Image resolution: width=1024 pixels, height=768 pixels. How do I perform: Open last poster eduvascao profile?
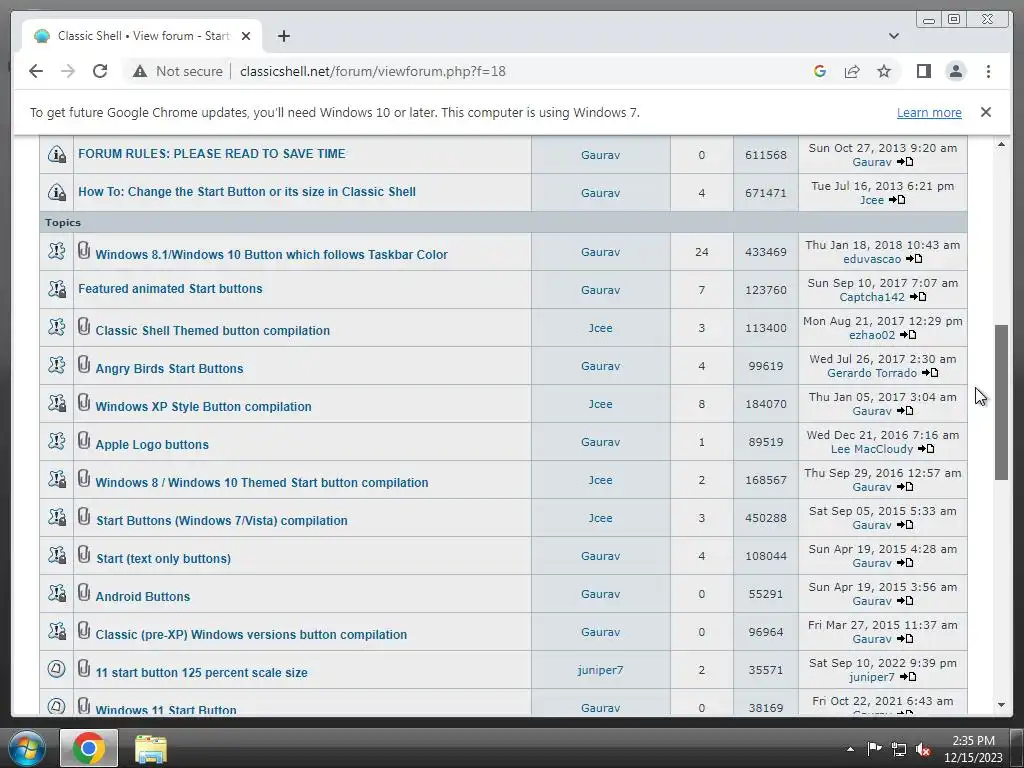point(872,259)
